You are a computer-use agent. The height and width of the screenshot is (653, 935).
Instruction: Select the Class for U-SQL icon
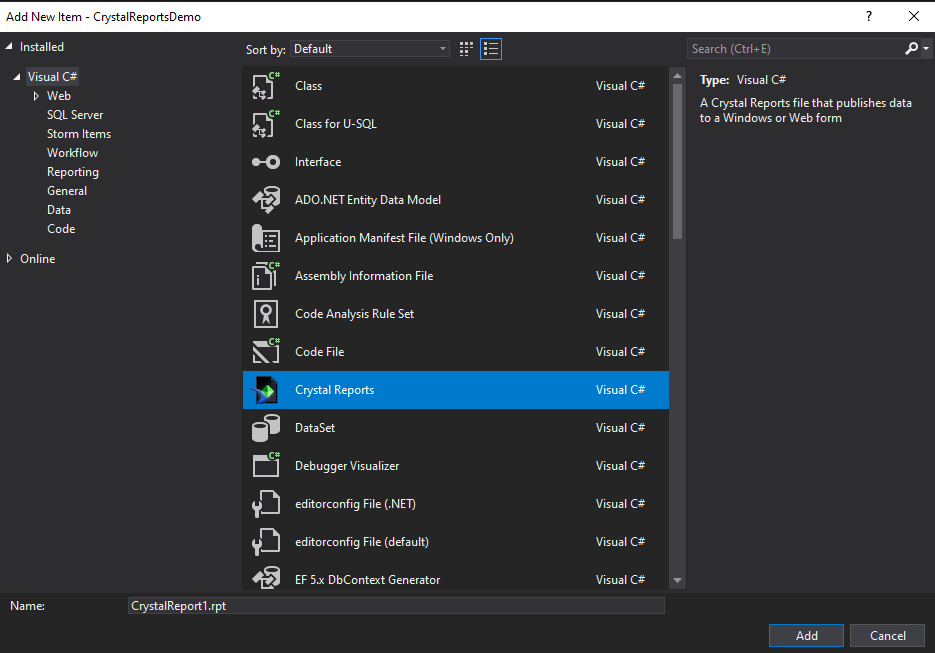point(266,124)
